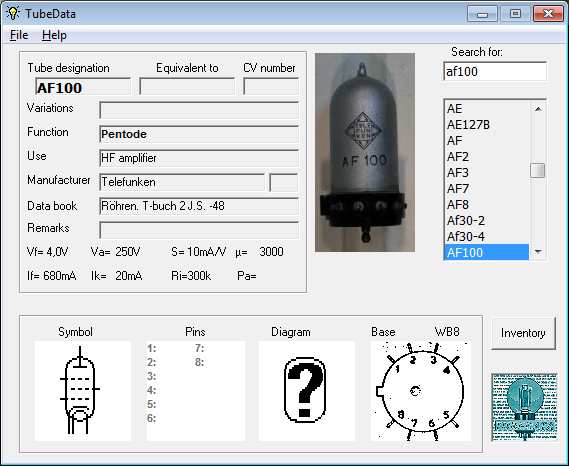Click the Equivalent to field

[187, 86]
